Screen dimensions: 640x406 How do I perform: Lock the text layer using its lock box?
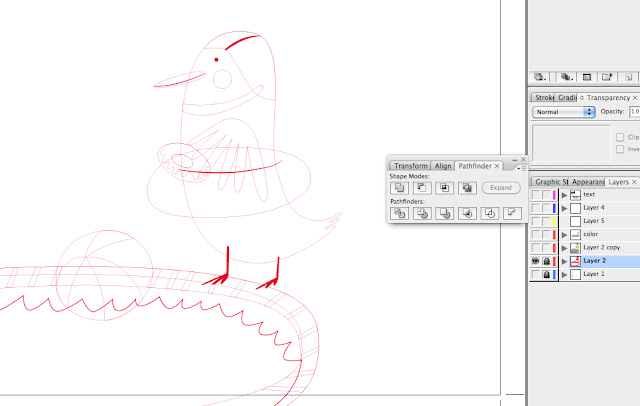[547, 195]
